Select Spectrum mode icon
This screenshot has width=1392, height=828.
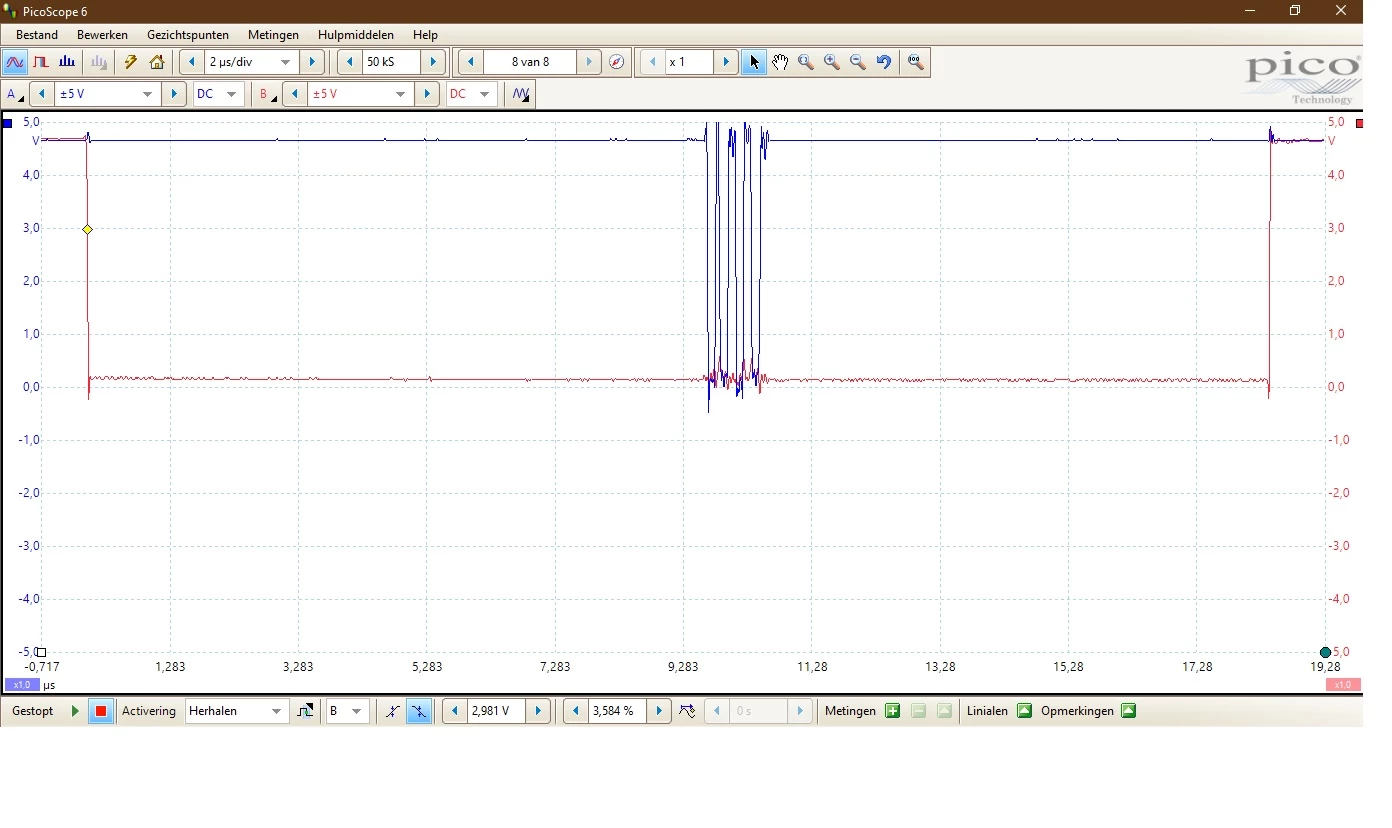(67, 62)
